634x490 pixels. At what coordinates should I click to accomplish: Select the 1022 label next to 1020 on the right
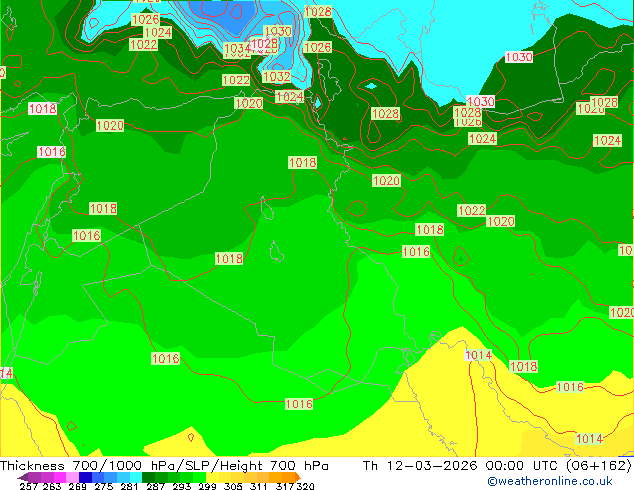471,210
